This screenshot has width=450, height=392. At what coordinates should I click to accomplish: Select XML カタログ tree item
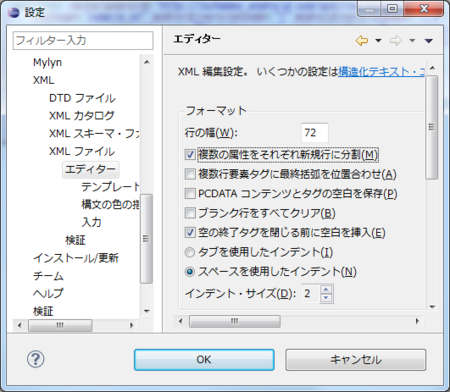pyautogui.click(x=82, y=116)
